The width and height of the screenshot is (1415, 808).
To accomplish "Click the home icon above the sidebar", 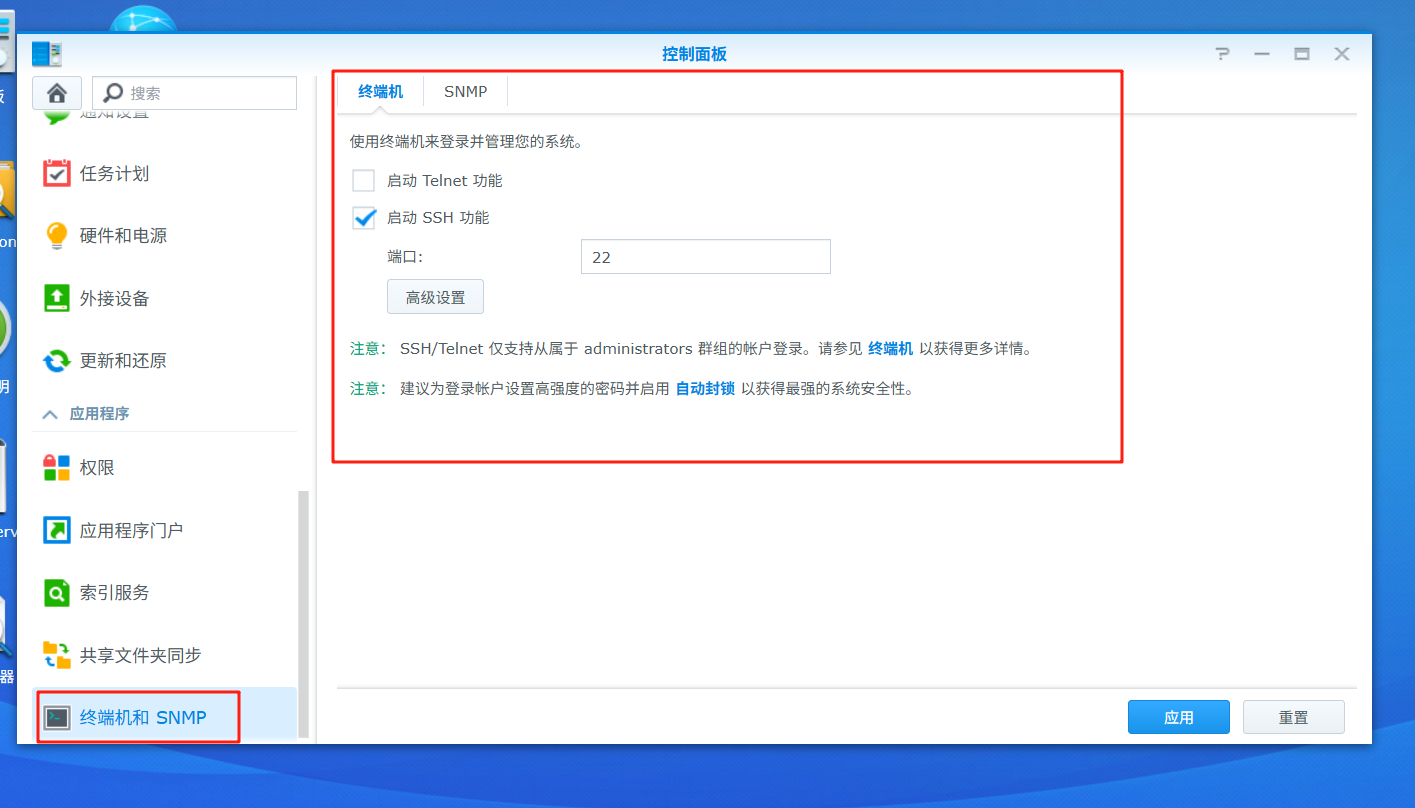I will (x=57, y=92).
